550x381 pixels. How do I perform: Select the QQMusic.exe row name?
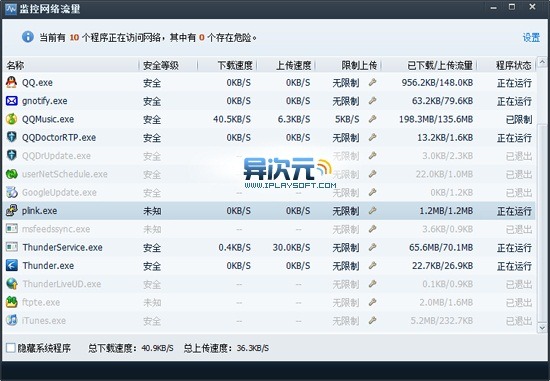(48, 119)
